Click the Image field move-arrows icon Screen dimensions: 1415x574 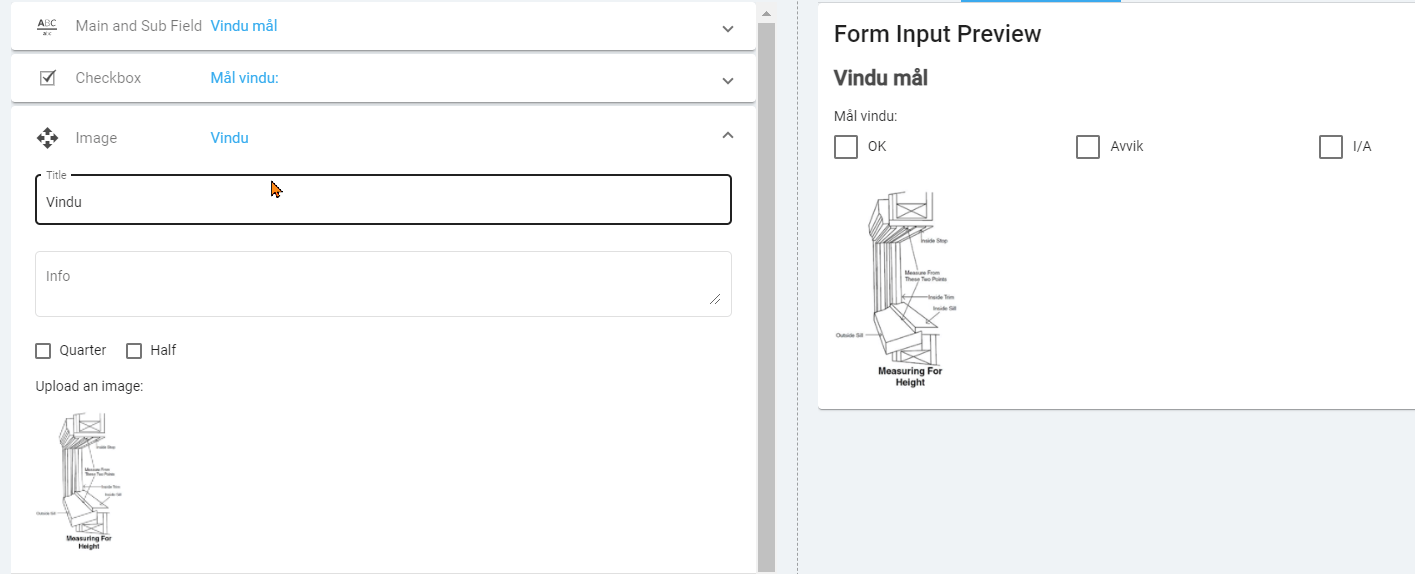click(x=47, y=138)
